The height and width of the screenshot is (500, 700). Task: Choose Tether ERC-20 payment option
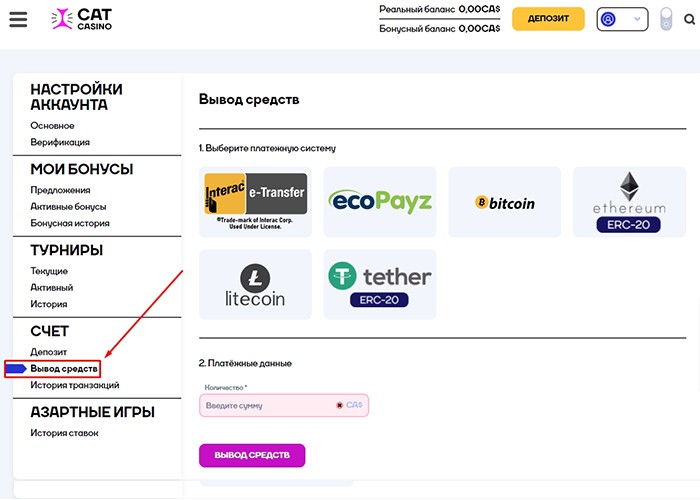pos(380,284)
